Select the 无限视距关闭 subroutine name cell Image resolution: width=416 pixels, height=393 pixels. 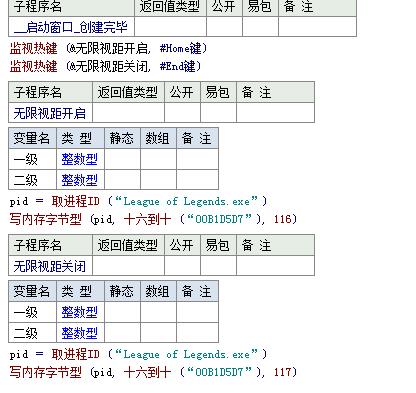tap(50, 266)
